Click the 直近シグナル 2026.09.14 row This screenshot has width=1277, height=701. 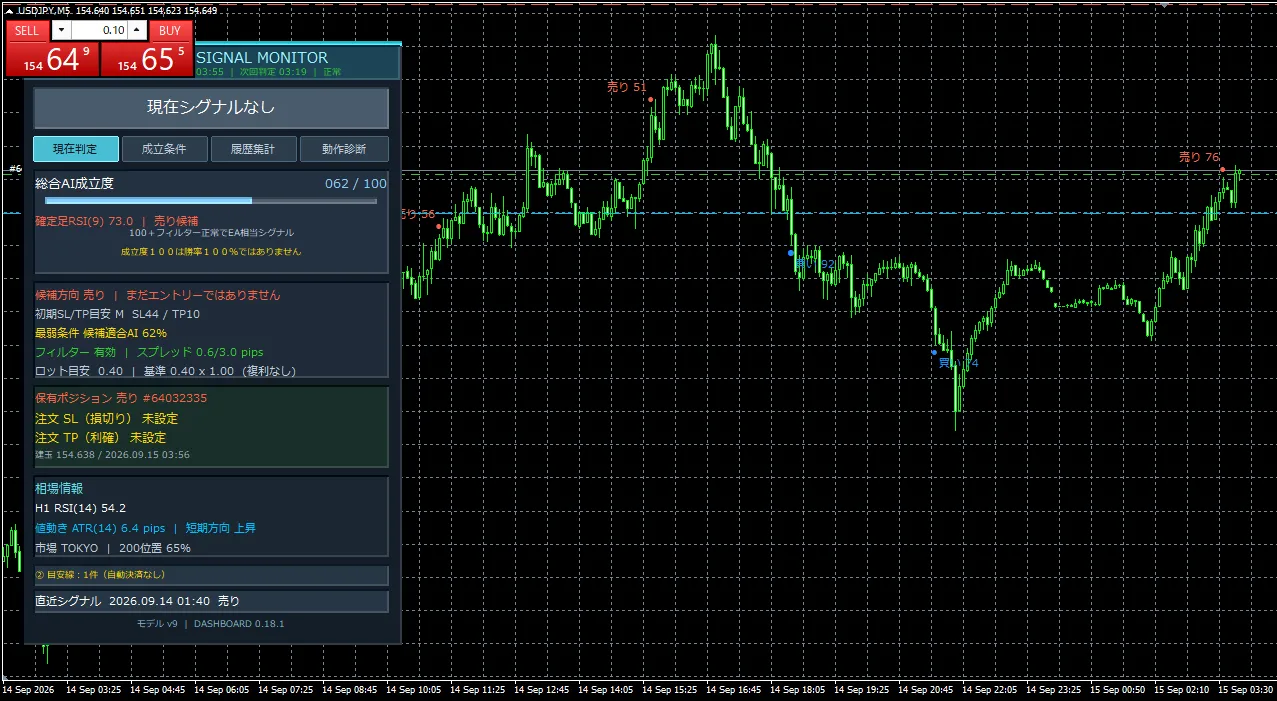click(x=211, y=601)
